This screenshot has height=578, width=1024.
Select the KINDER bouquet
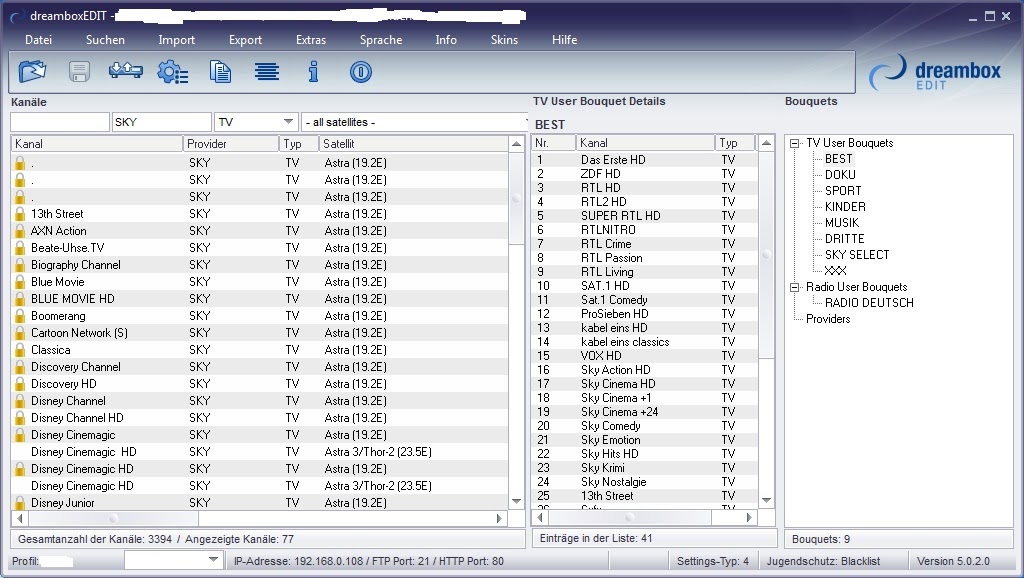click(845, 206)
